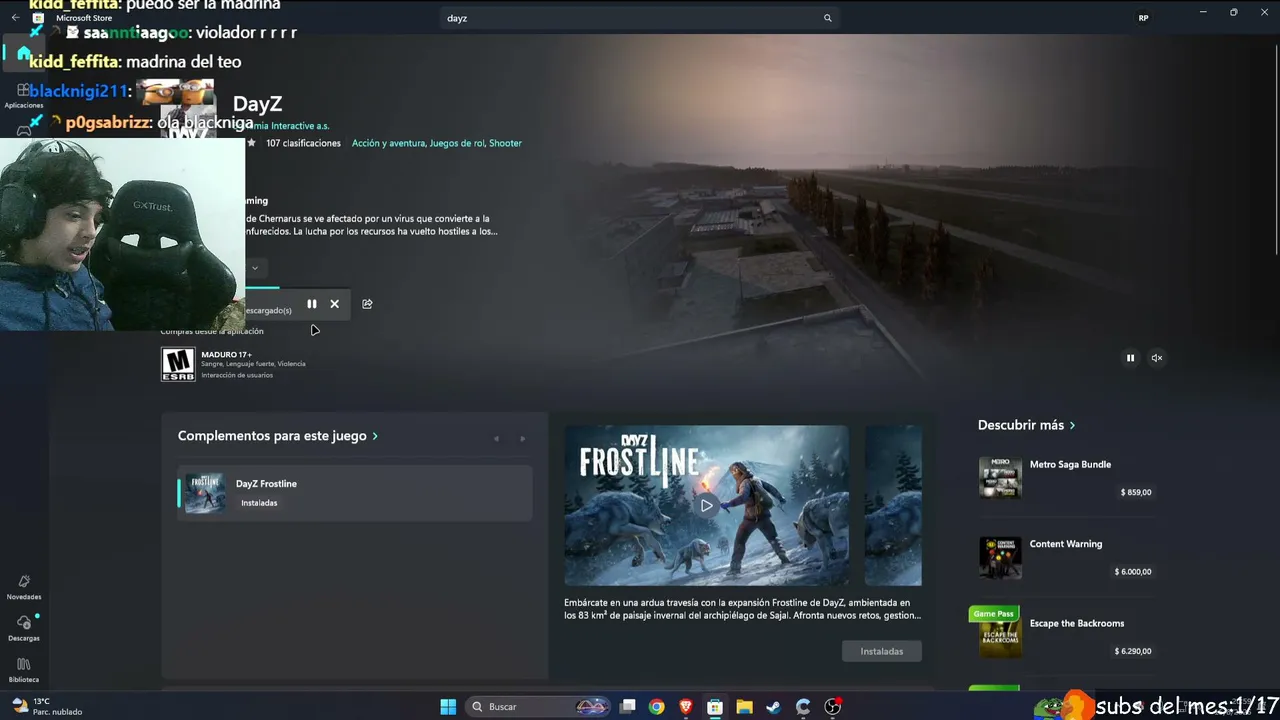Expand the Complementos para este juego section
Screen dimensions: 1280x720
(x=278, y=436)
